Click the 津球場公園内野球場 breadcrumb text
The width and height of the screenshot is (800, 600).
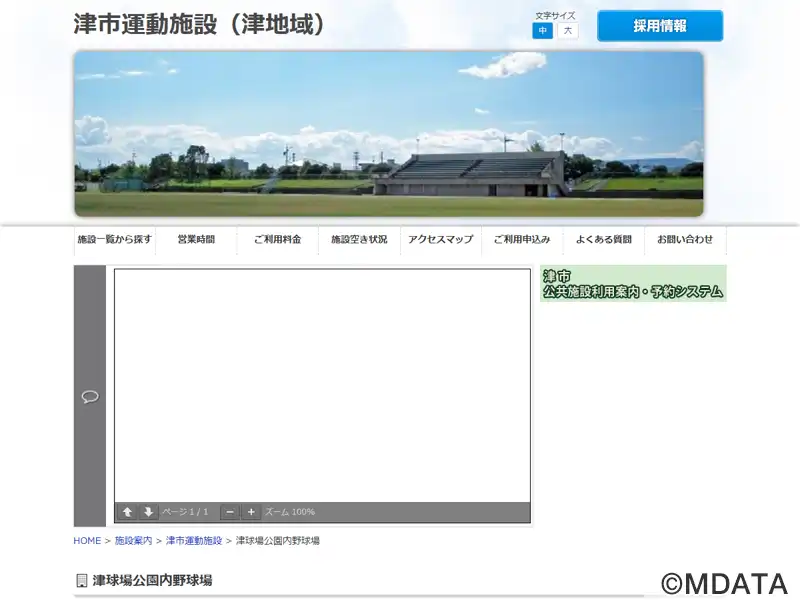(x=278, y=541)
